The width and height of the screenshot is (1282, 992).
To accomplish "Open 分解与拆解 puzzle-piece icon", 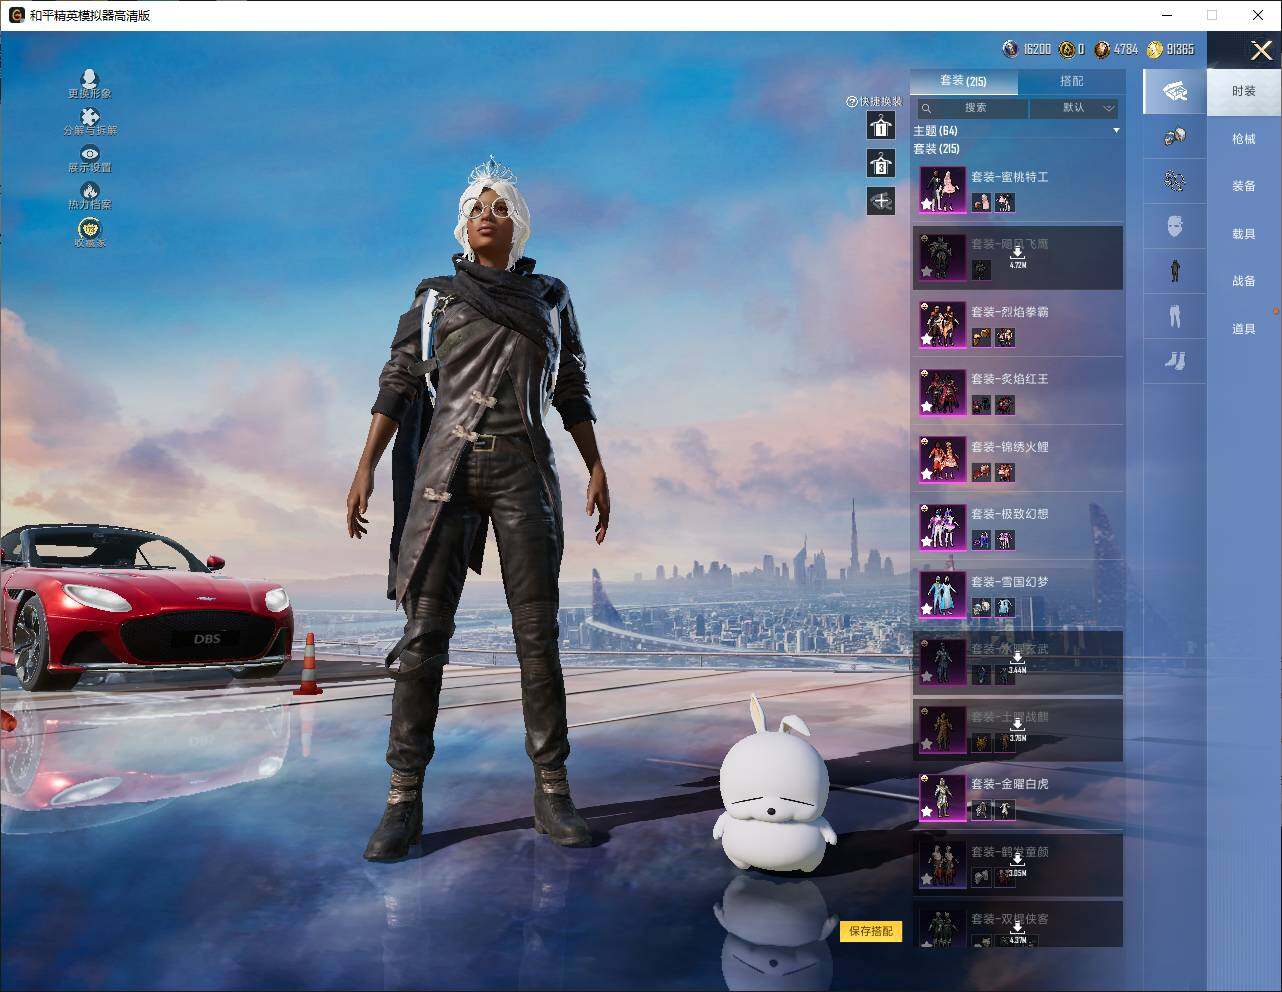I will (90, 118).
